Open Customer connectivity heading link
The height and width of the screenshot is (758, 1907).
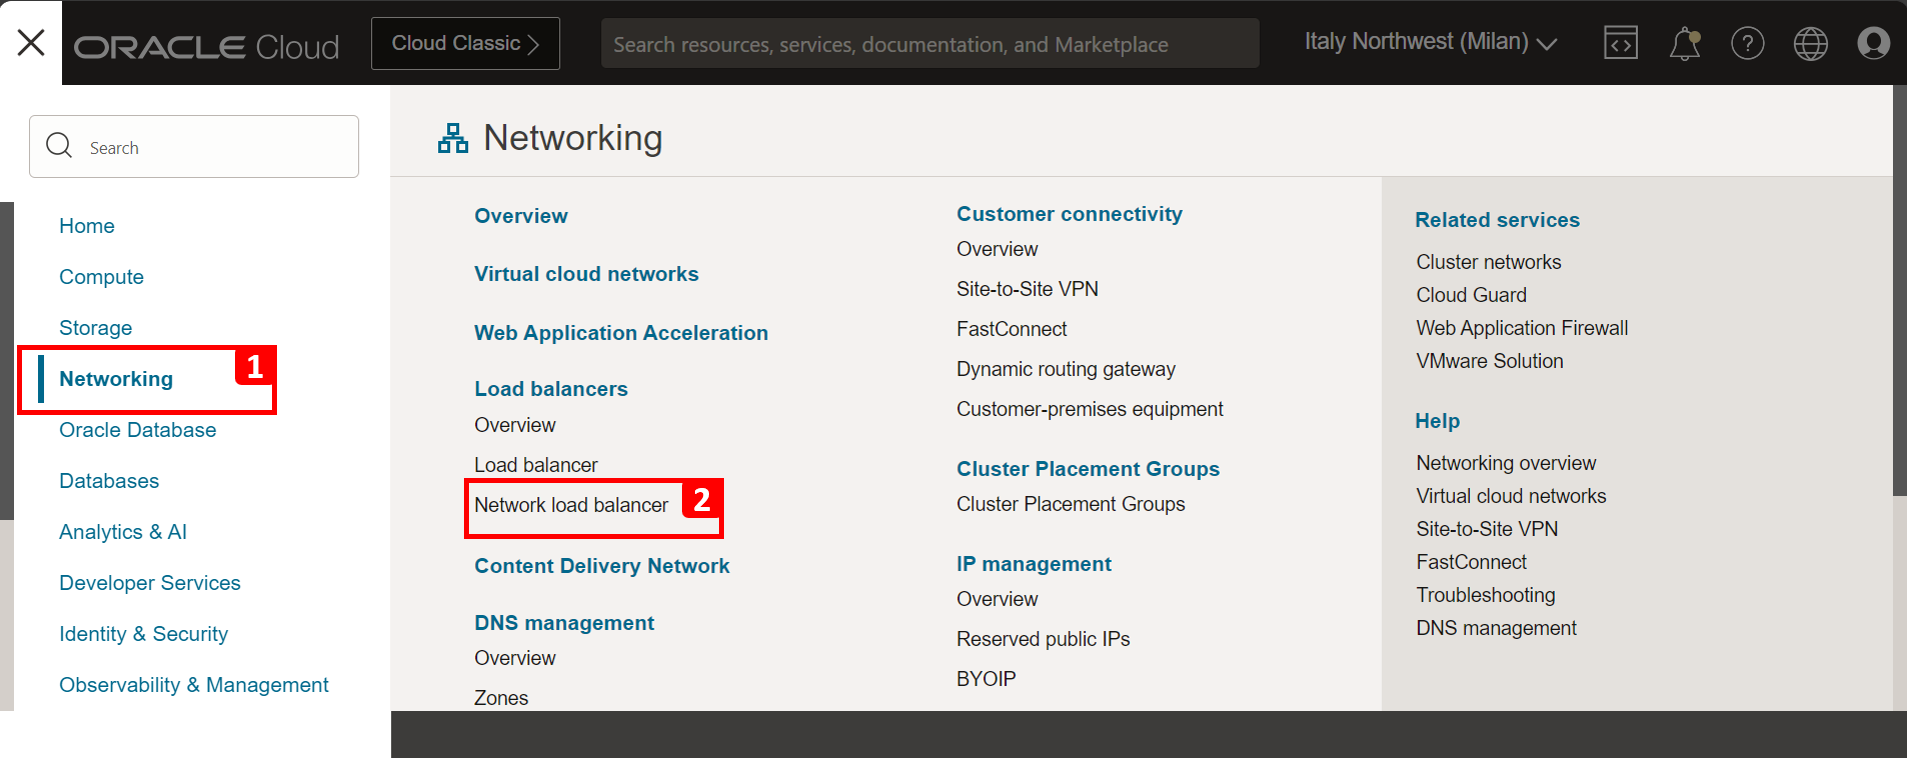1069,214
